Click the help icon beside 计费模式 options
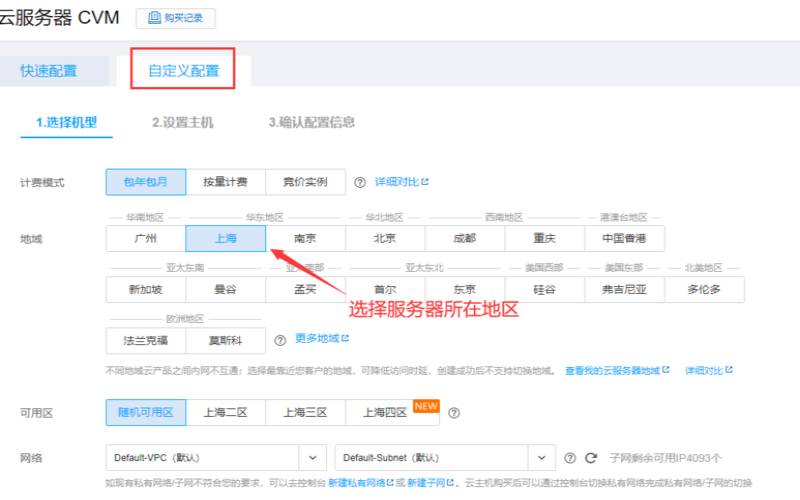The image size is (800, 500). point(360,183)
